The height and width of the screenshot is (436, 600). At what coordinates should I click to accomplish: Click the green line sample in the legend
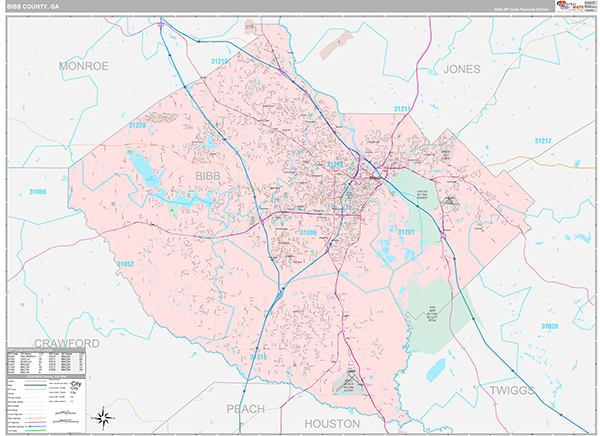[x=35, y=430]
